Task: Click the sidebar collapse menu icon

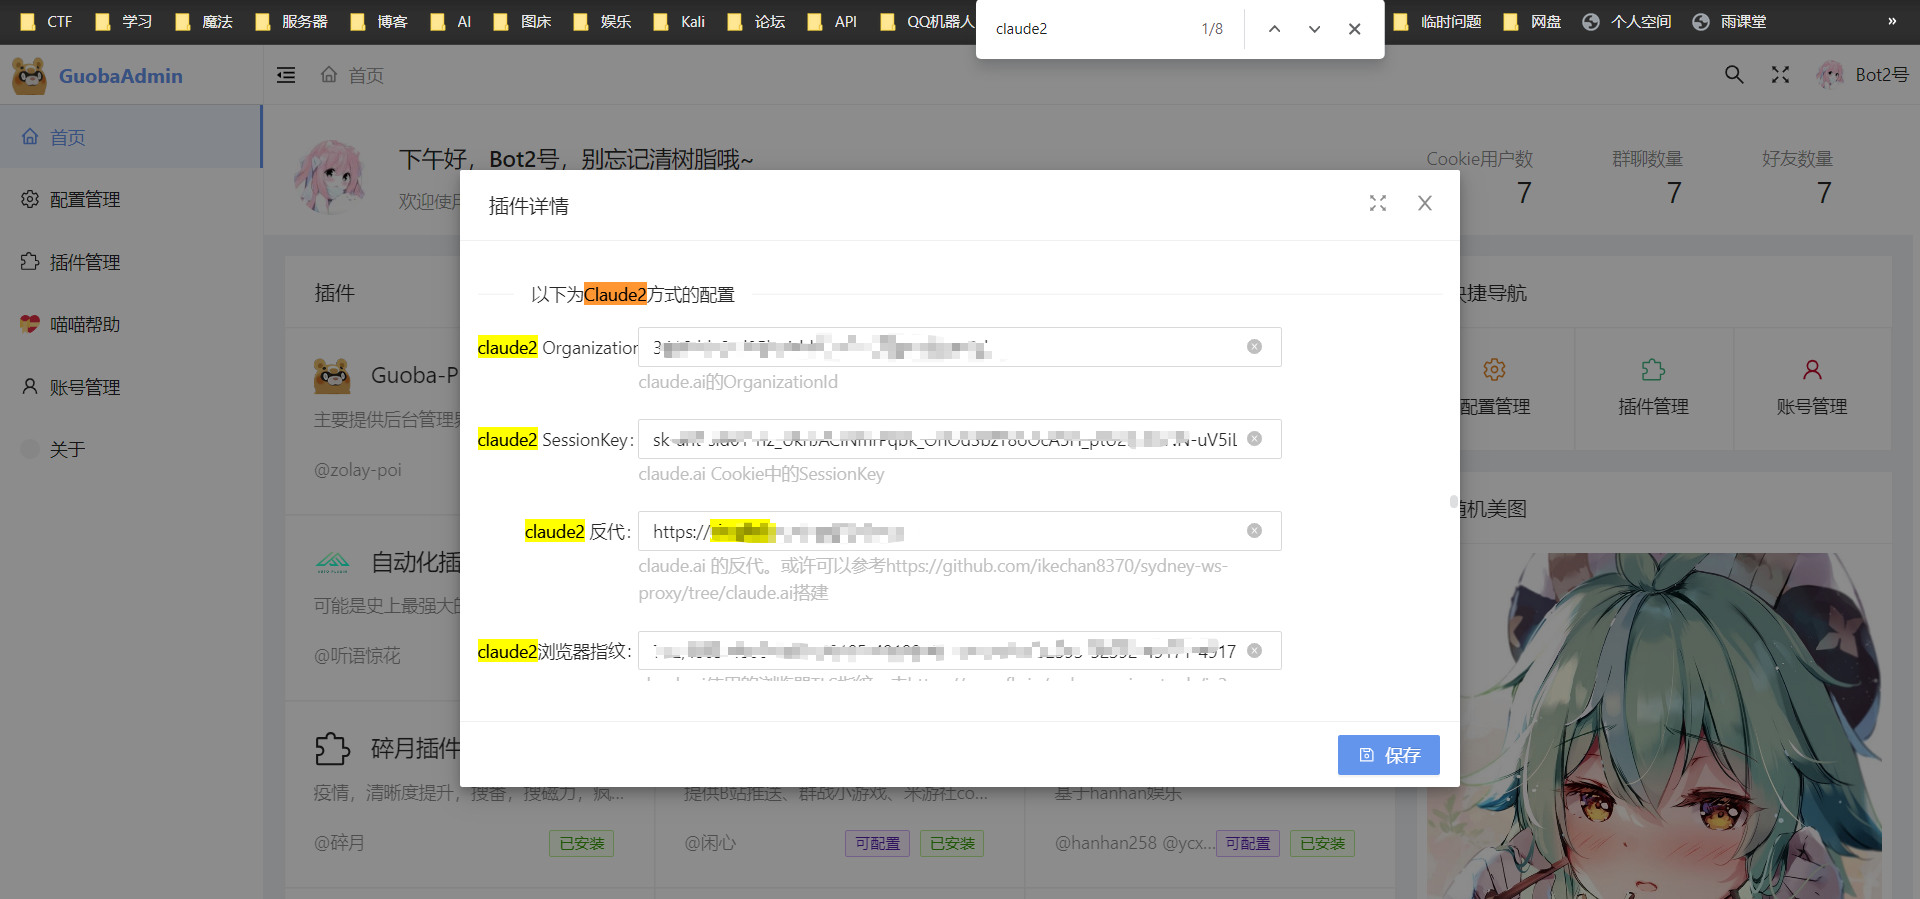Action: (x=286, y=75)
